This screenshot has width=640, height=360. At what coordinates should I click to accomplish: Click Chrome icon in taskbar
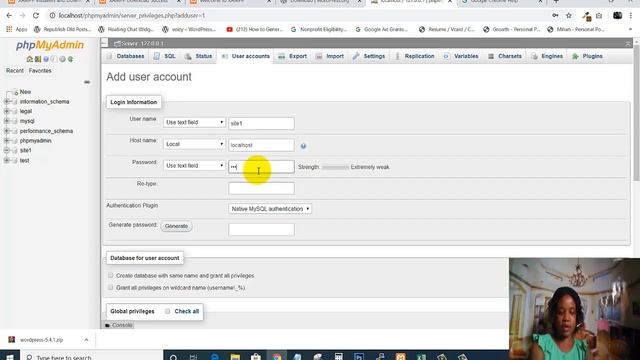point(277,357)
